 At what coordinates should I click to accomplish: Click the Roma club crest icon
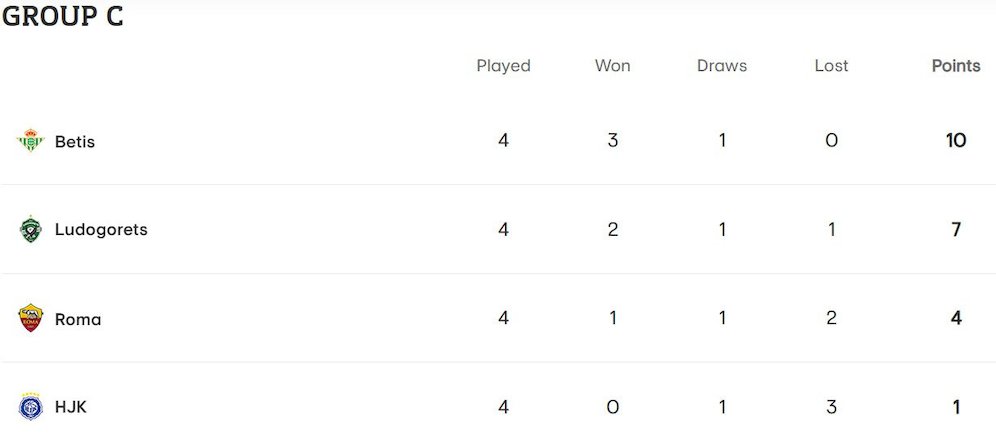pos(31,319)
